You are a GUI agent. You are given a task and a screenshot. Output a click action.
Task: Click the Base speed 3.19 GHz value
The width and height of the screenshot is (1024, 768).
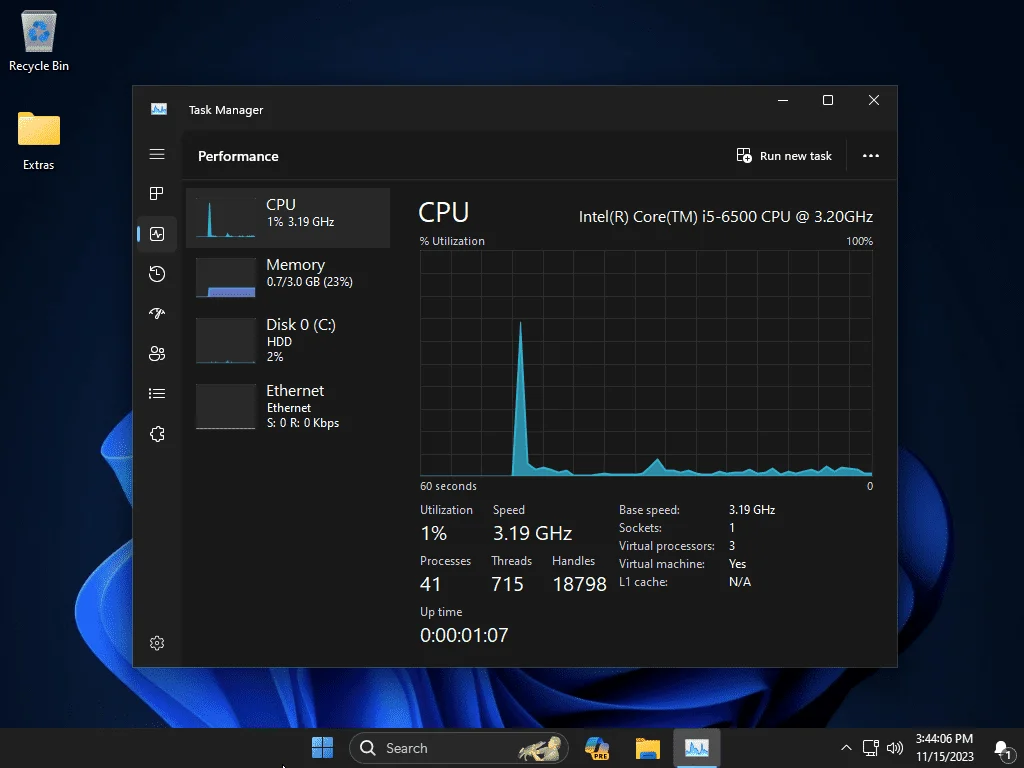(752, 509)
